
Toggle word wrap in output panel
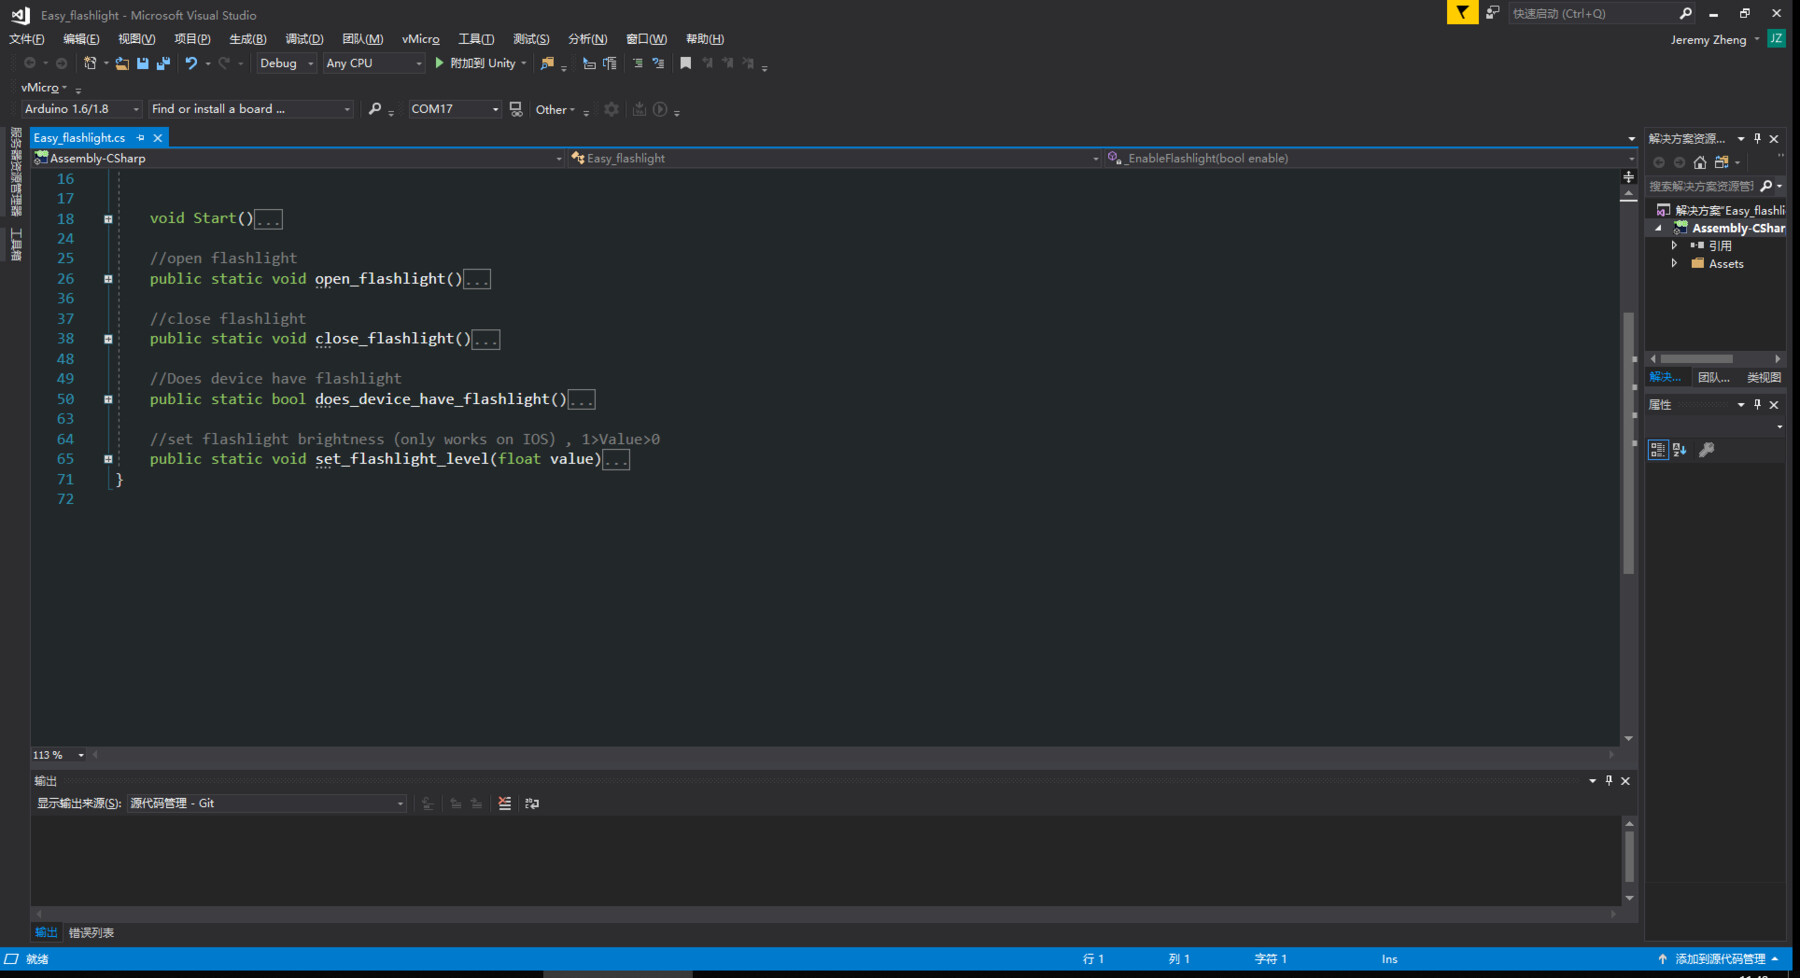[x=532, y=803]
